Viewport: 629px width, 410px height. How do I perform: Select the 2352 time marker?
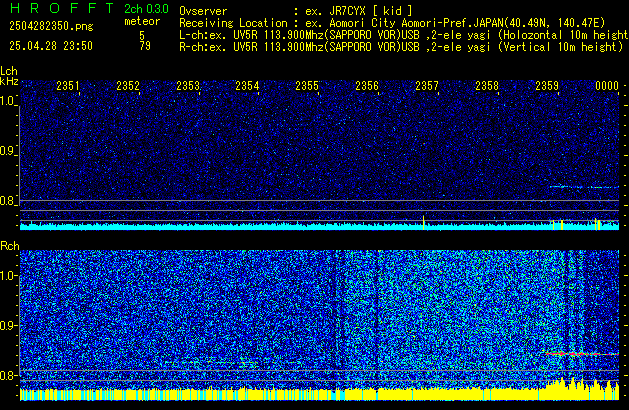[x=128, y=86]
